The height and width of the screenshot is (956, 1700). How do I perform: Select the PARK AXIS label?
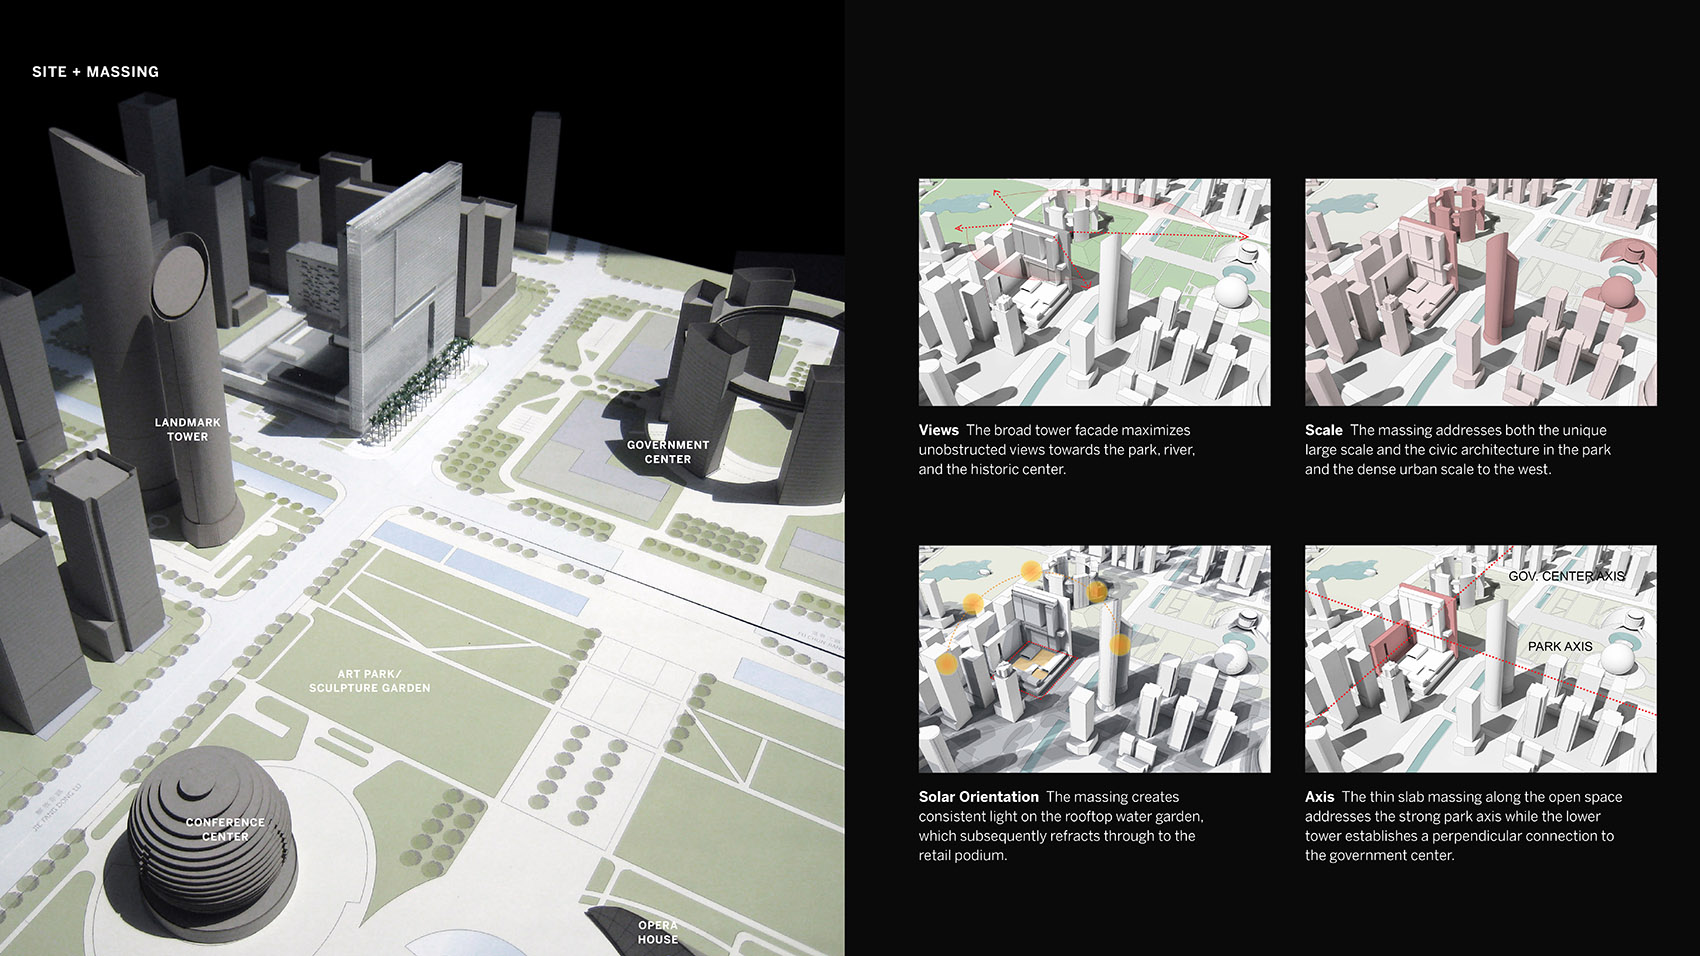click(x=1560, y=646)
